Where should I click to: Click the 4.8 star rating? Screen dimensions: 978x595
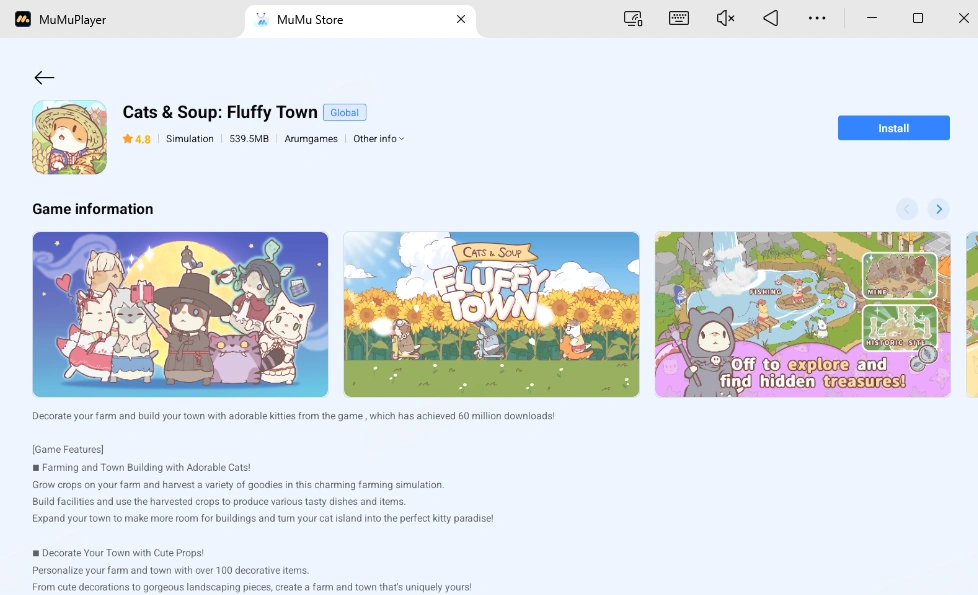[137, 139]
